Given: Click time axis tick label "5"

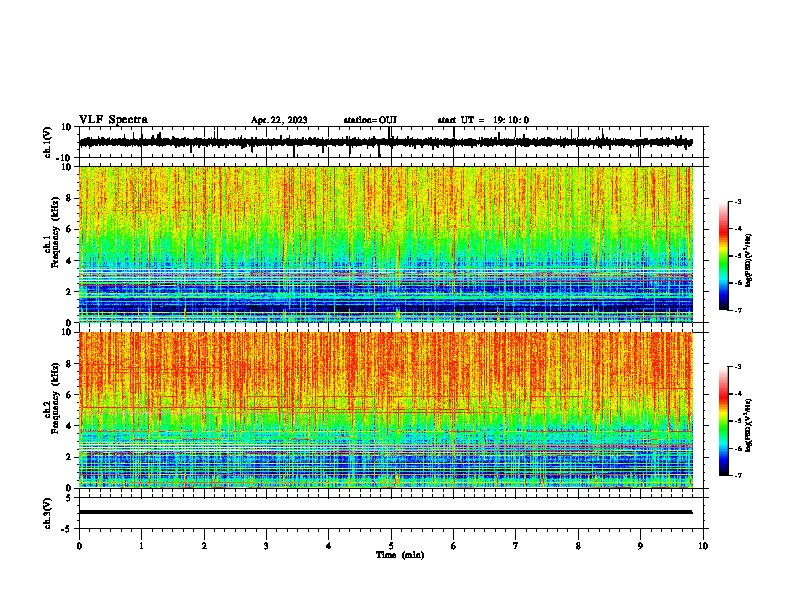Looking at the screenshot, I should pyautogui.click(x=391, y=546).
